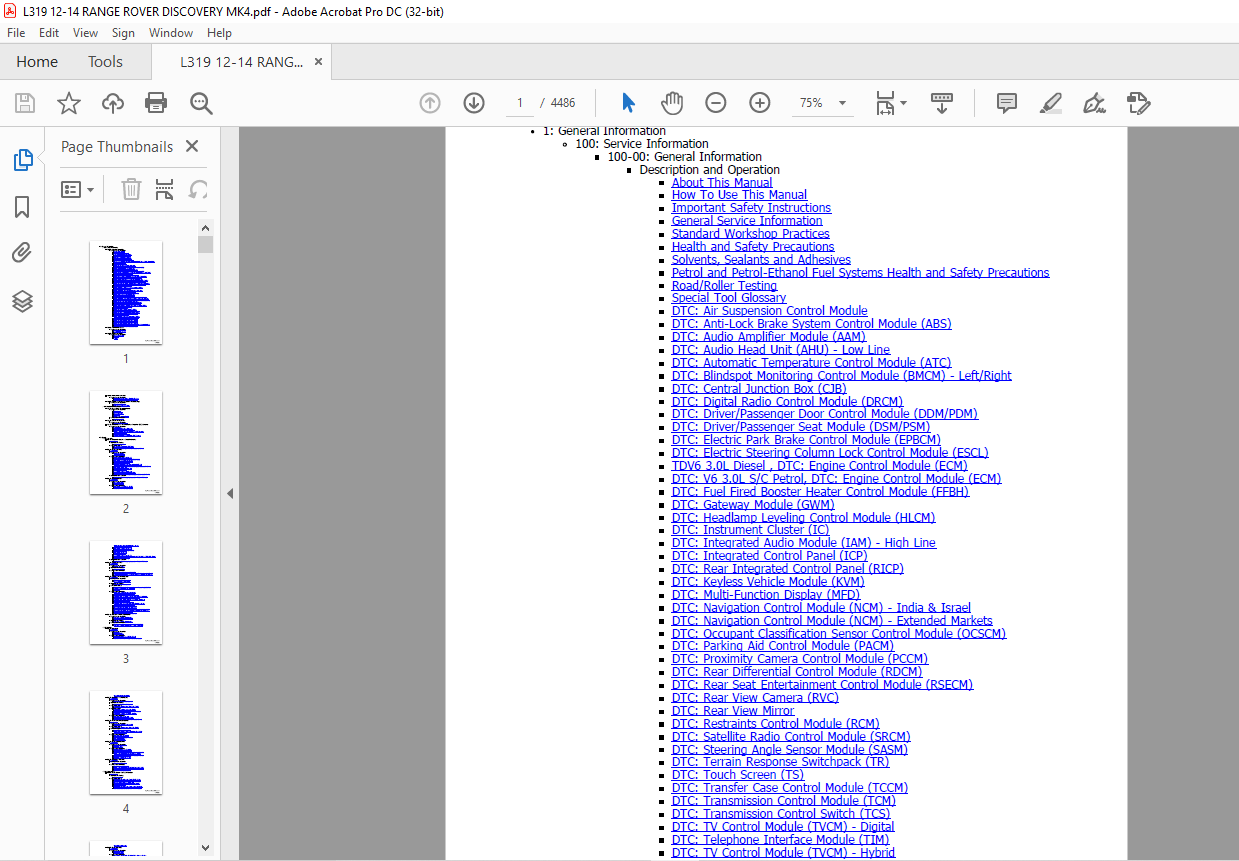Select page 2 thumbnail
Screen dimensions: 1239x861
coord(126,442)
